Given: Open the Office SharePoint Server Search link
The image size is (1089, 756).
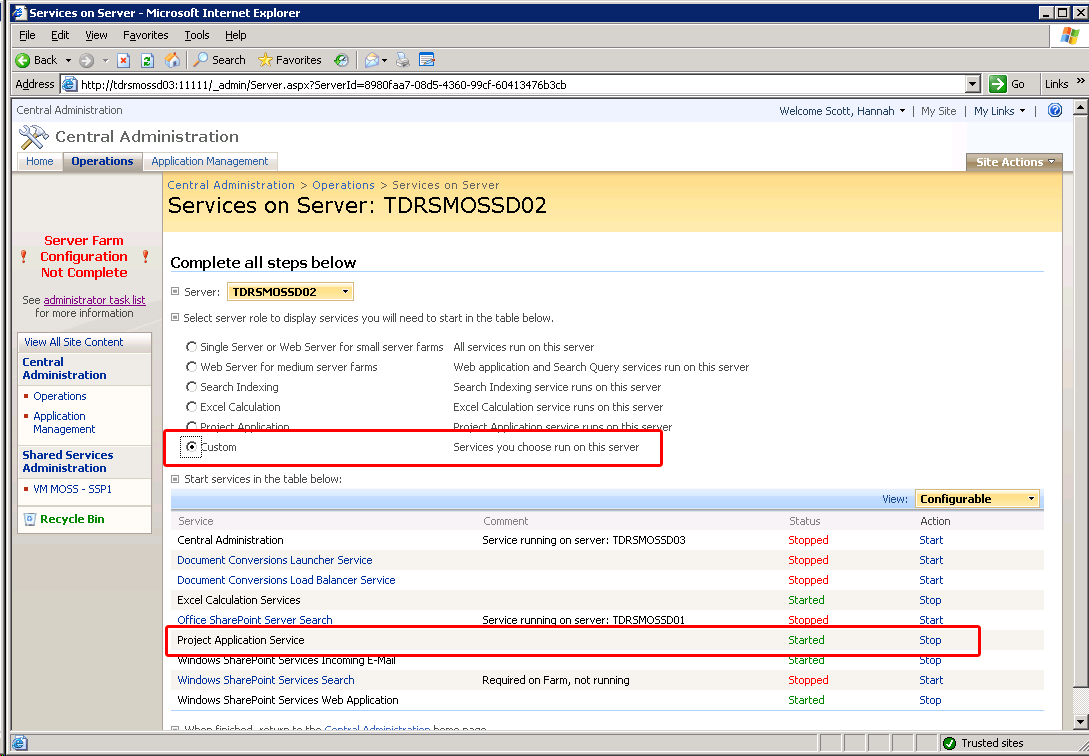Looking at the screenshot, I should click(x=255, y=620).
